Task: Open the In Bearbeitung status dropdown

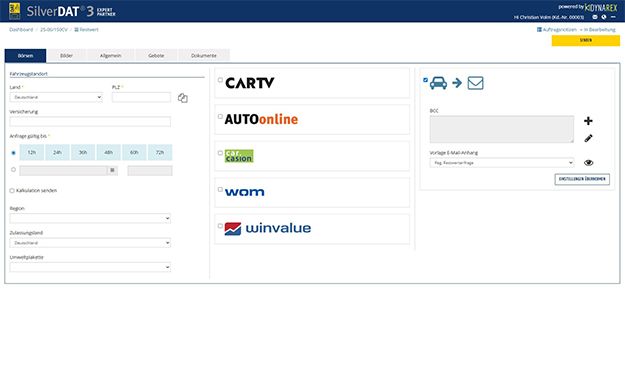Action: tap(597, 30)
